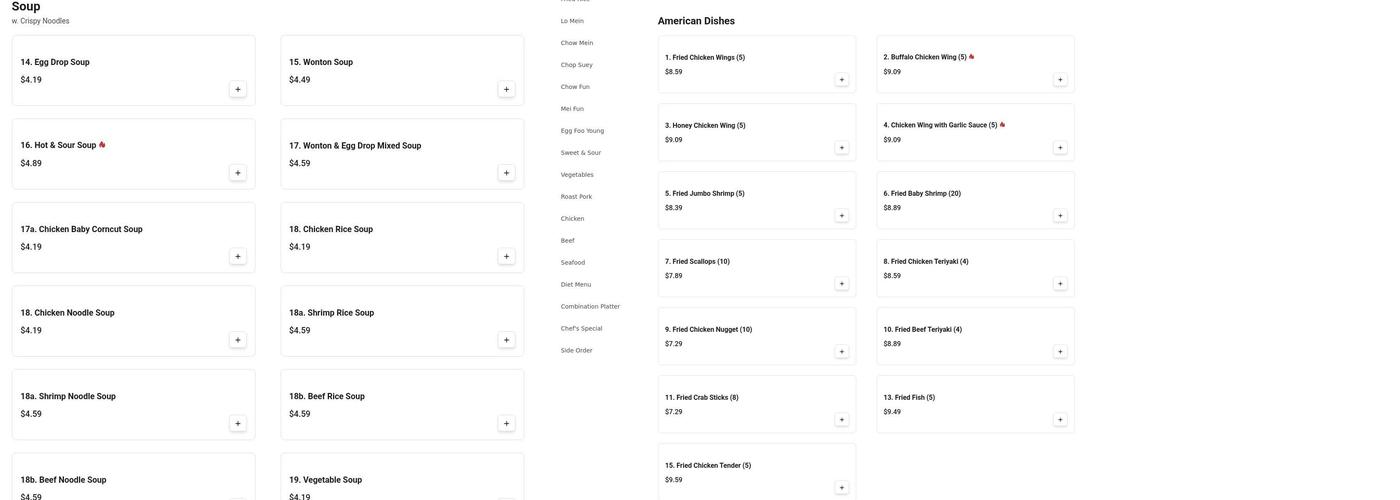Click plus on Buffalo Chicken Wing (5)
This screenshot has width=1400, height=500.
(x=1060, y=79)
